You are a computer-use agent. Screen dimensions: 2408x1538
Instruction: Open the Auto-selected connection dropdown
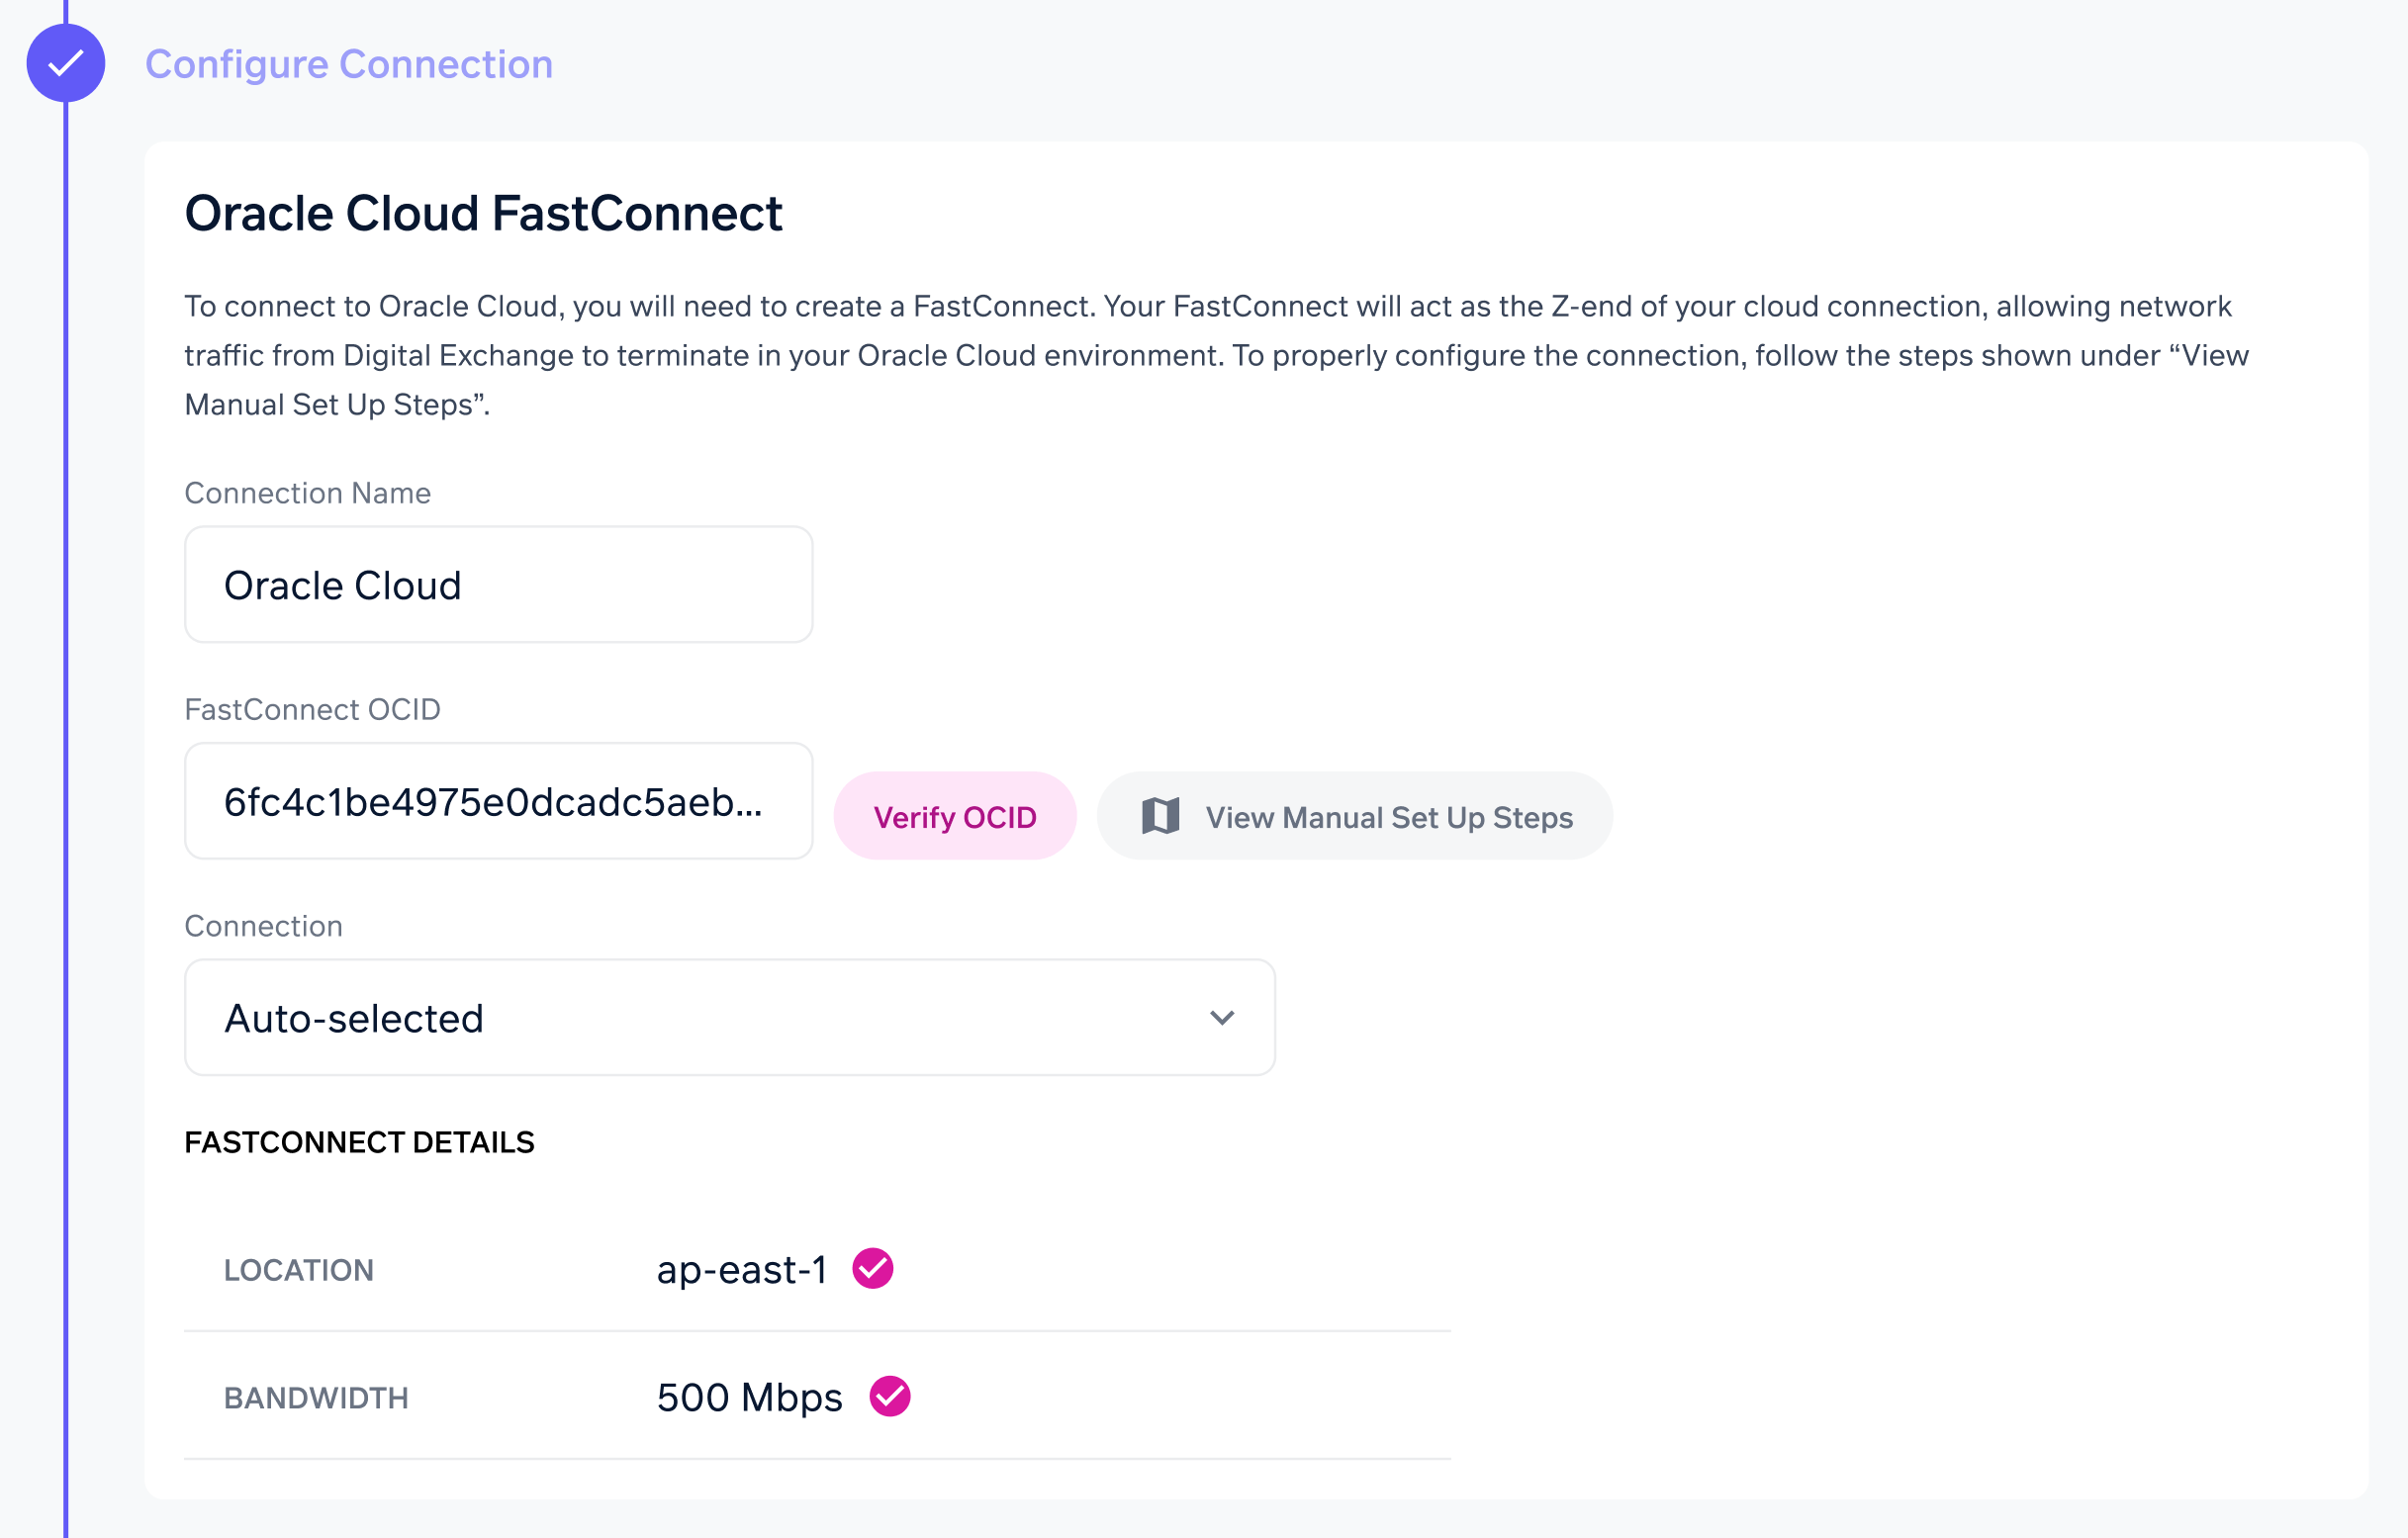(728, 1018)
